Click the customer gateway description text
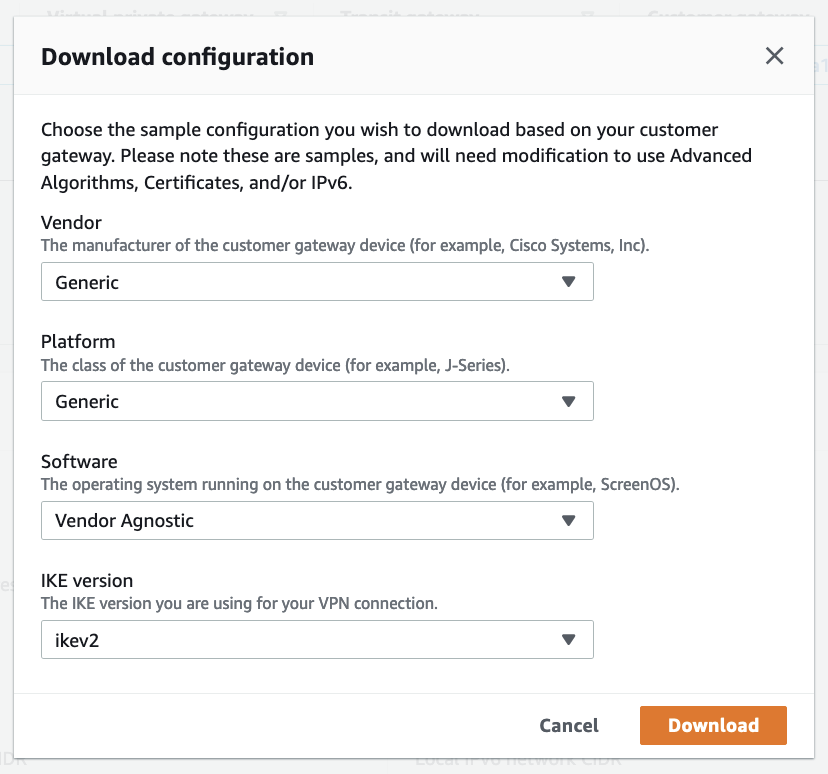The image size is (828, 774). point(345,245)
